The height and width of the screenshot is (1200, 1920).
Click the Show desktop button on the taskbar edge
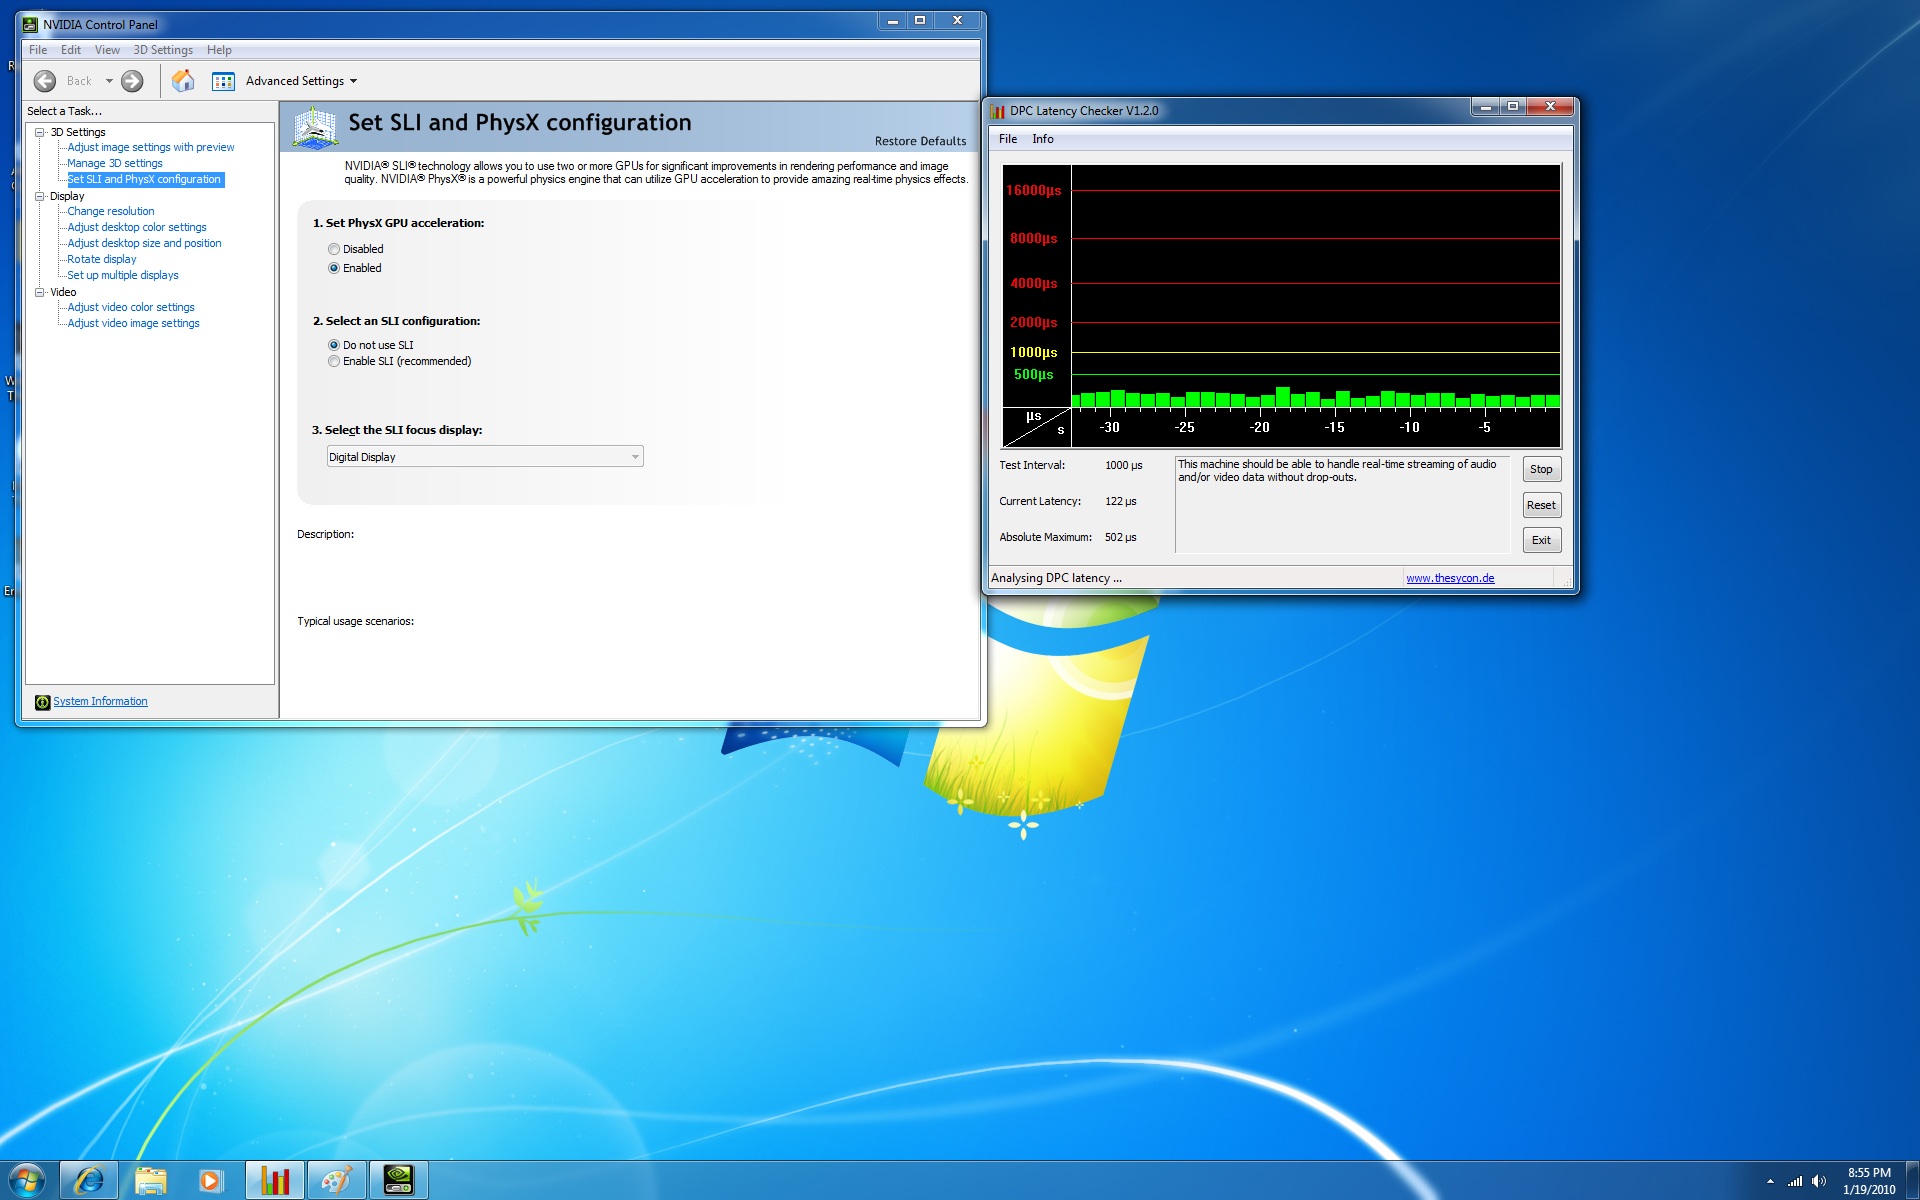coord(1912,1181)
